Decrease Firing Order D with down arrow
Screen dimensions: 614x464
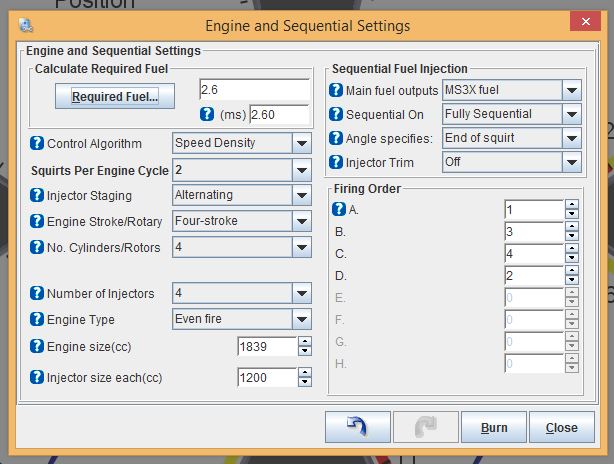pyautogui.click(x=572, y=280)
